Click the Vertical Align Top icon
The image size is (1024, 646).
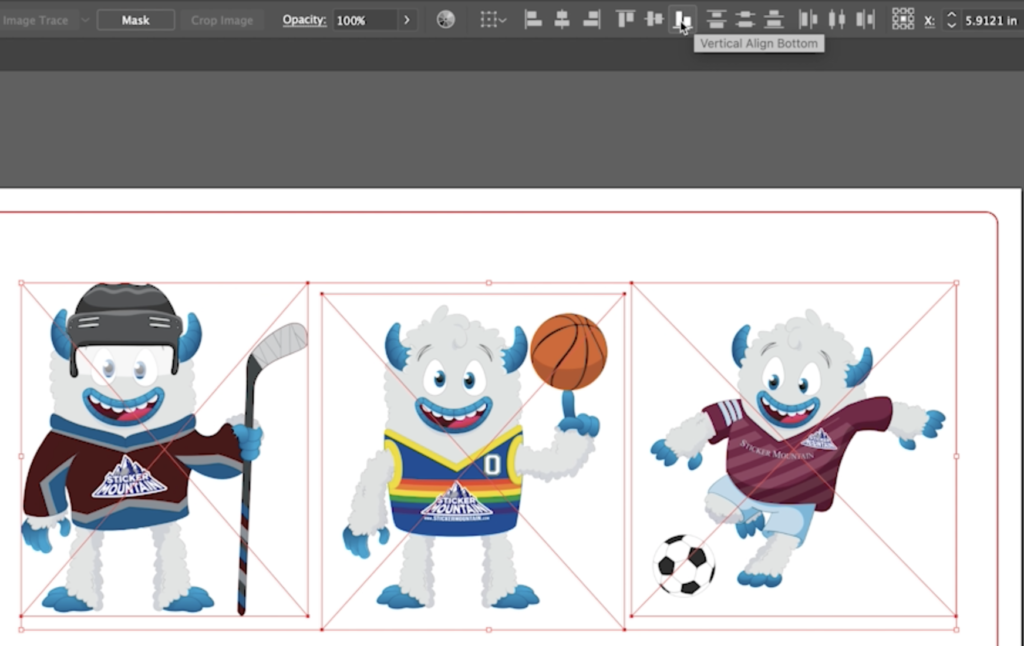click(x=626, y=20)
